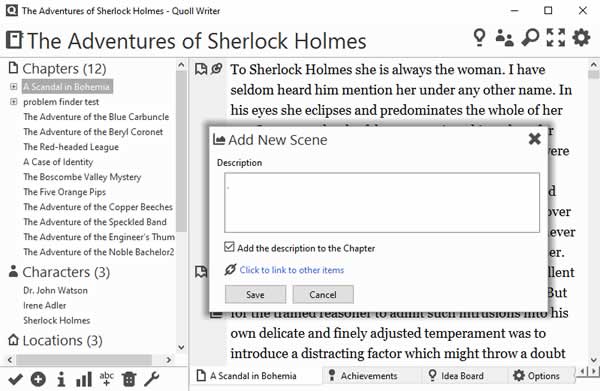Click the Cancel button in dialog
Image resolution: width=600 pixels, height=391 pixels.
(x=323, y=295)
